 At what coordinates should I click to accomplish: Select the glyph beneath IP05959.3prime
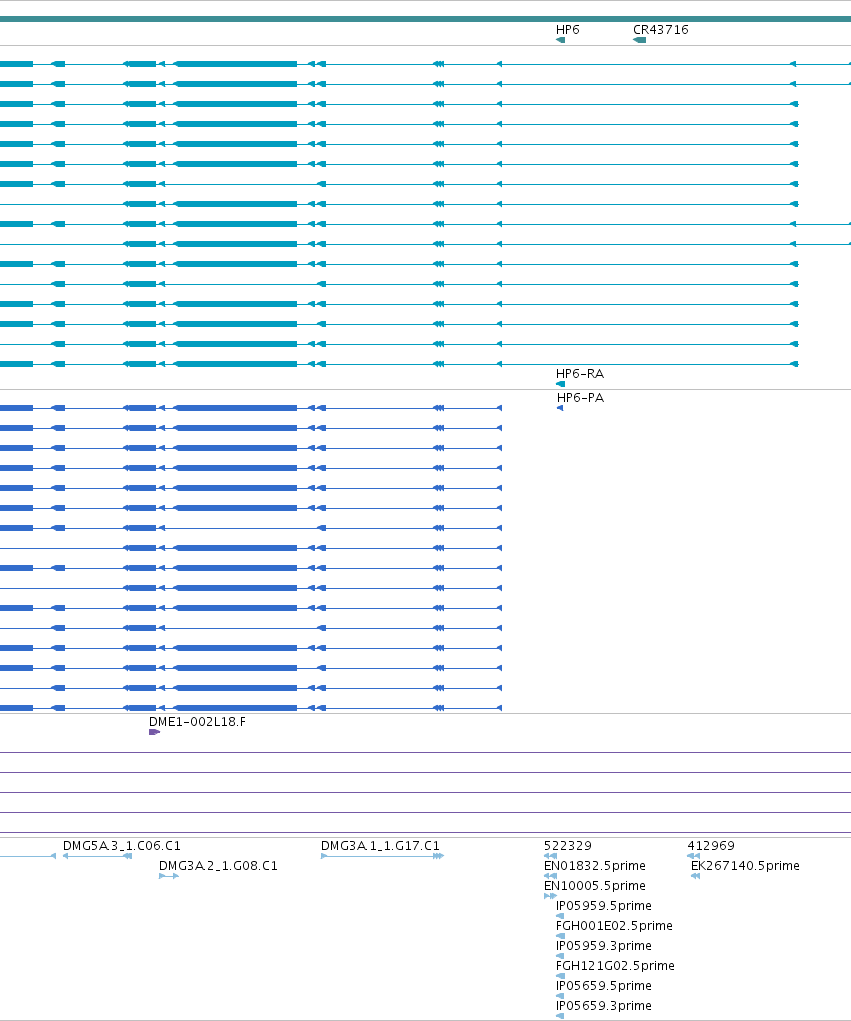click(560, 957)
